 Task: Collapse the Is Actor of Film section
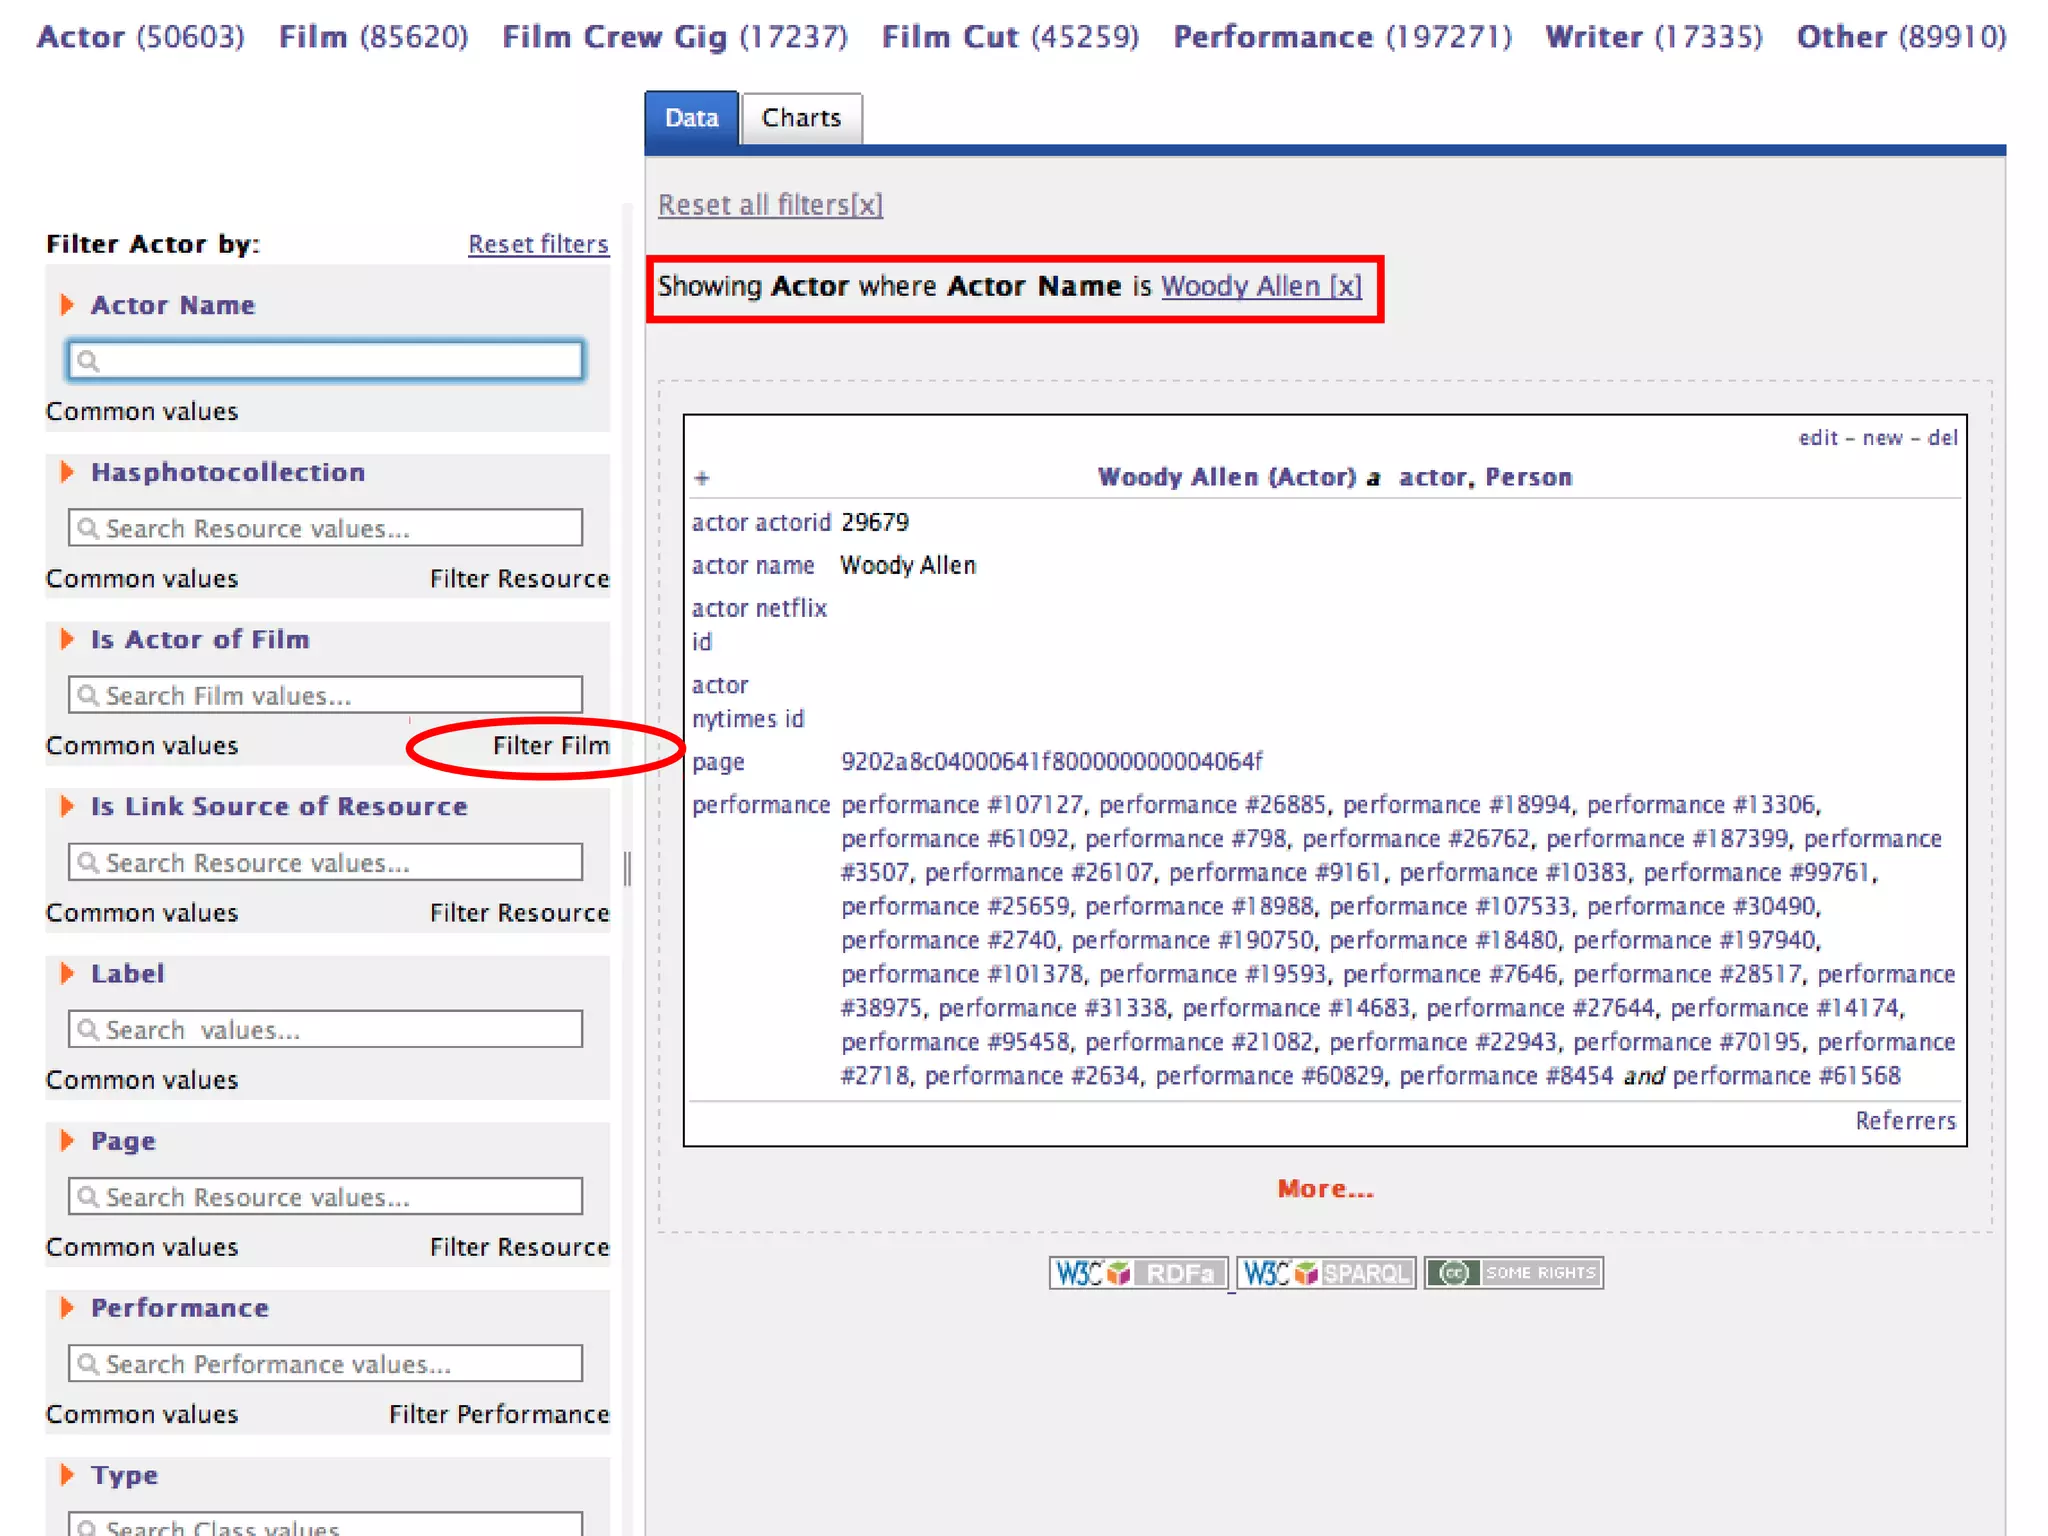[67, 639]
